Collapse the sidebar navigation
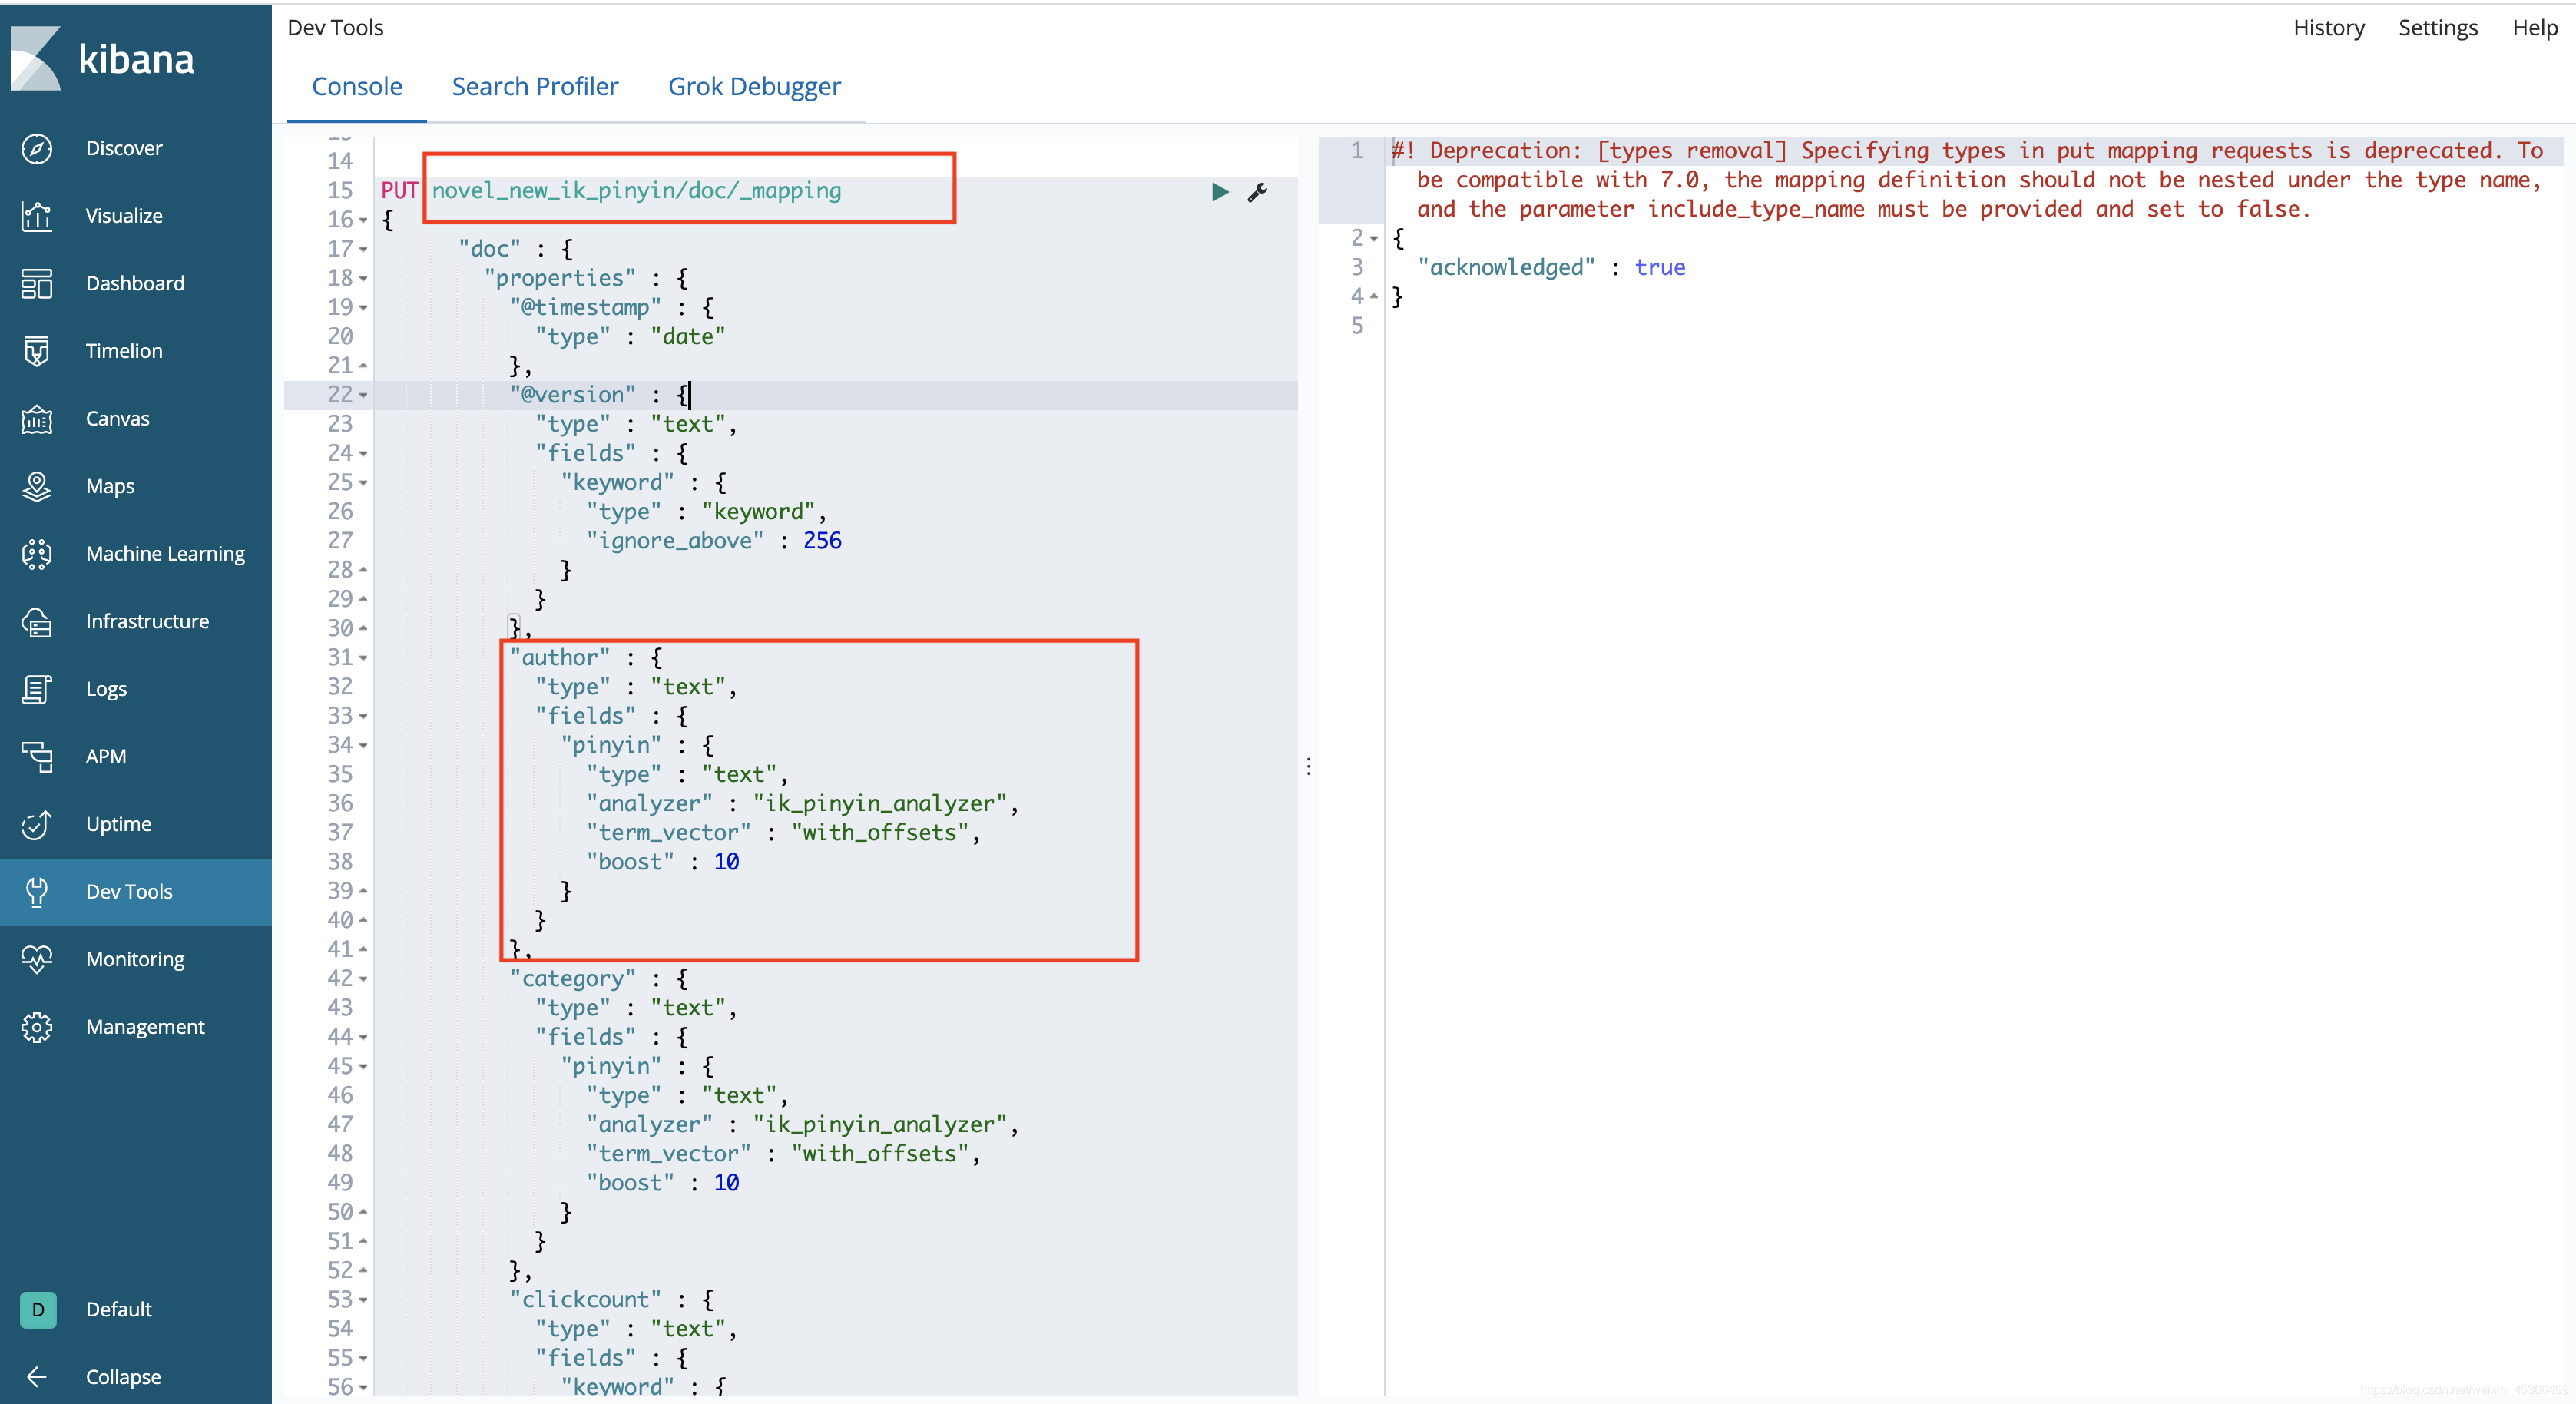This screenshot has width=2576, height=1404. point(122,1376)
